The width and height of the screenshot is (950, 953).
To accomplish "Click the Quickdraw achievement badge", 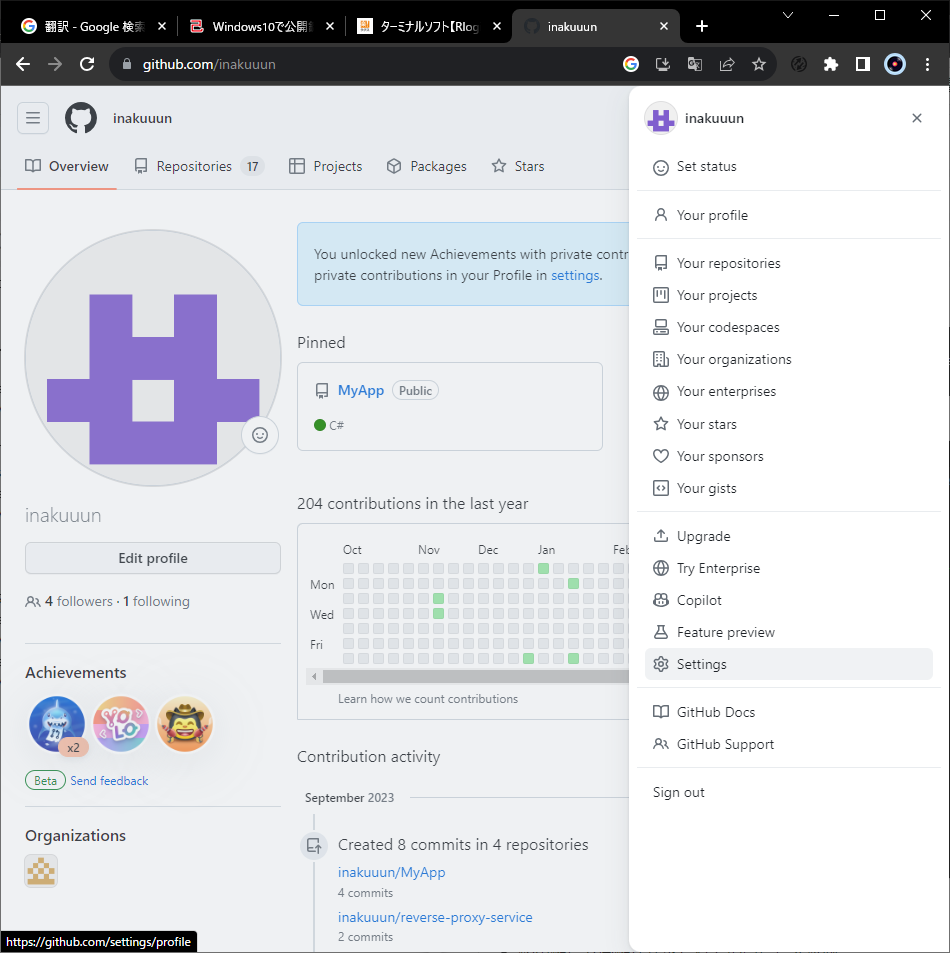I will pyautogui.click(x=185, y=722).
